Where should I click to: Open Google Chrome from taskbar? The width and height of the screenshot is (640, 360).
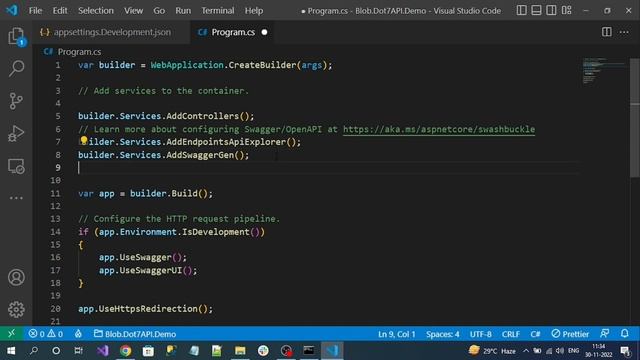click(x=126, y=351)
